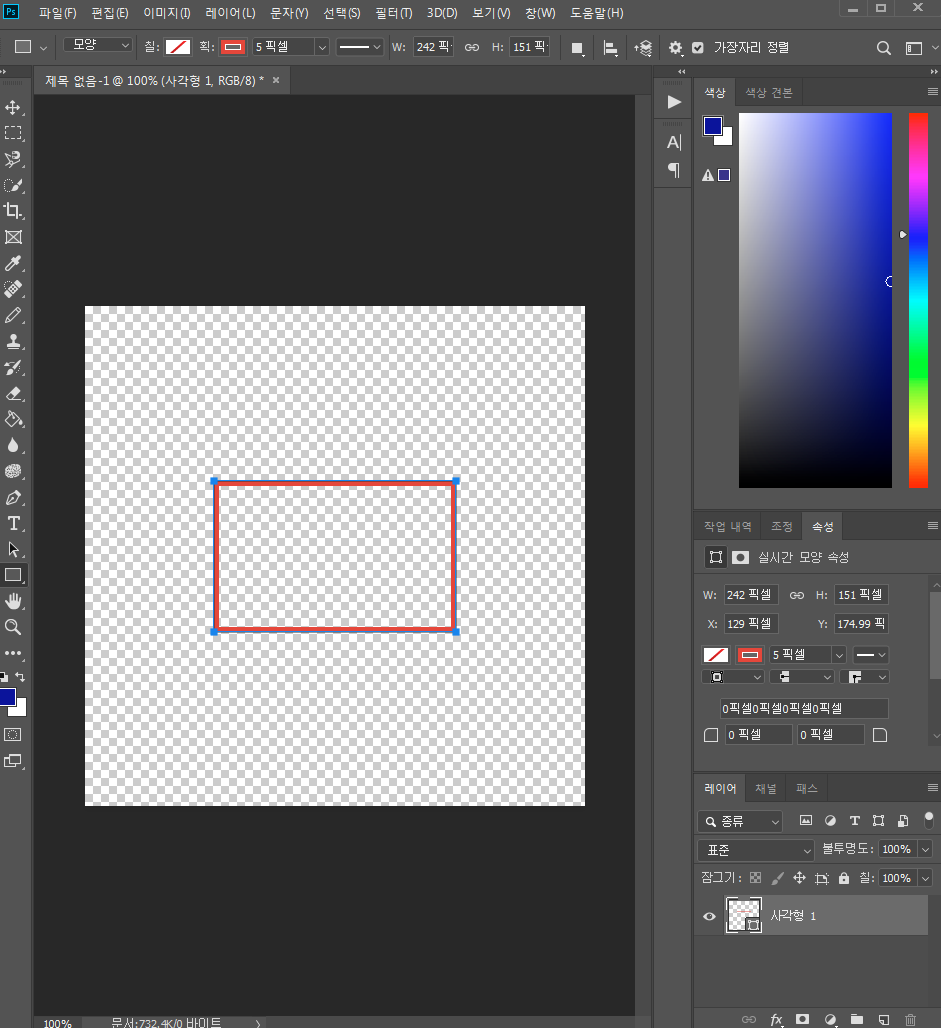Select the Hand tool
This screenshot has width=941, height=1028.
[13, 601]
